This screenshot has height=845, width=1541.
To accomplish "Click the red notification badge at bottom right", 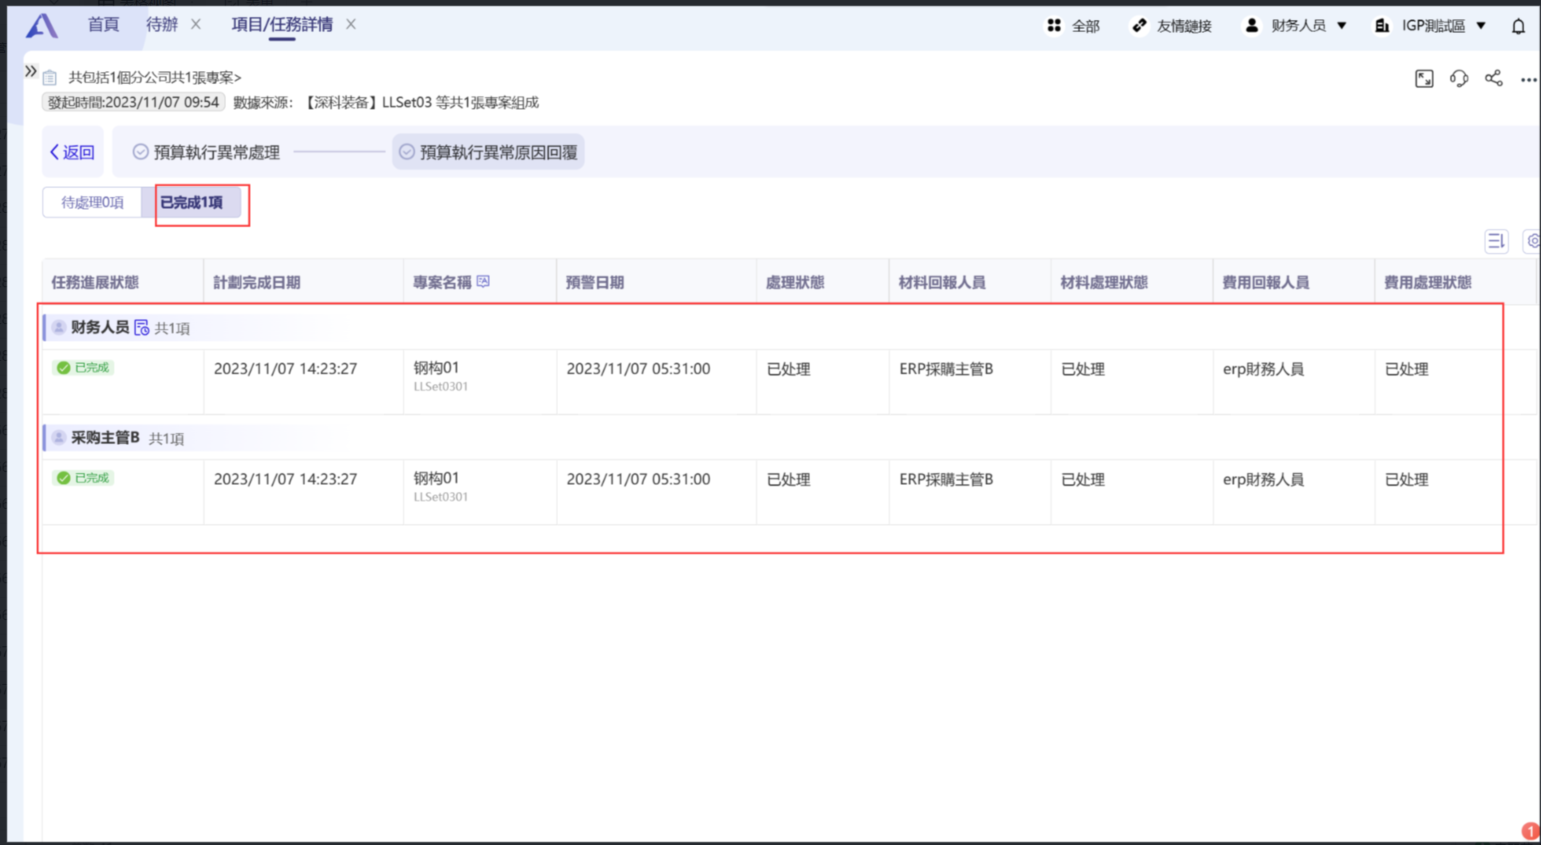I will click(1531, 831).
